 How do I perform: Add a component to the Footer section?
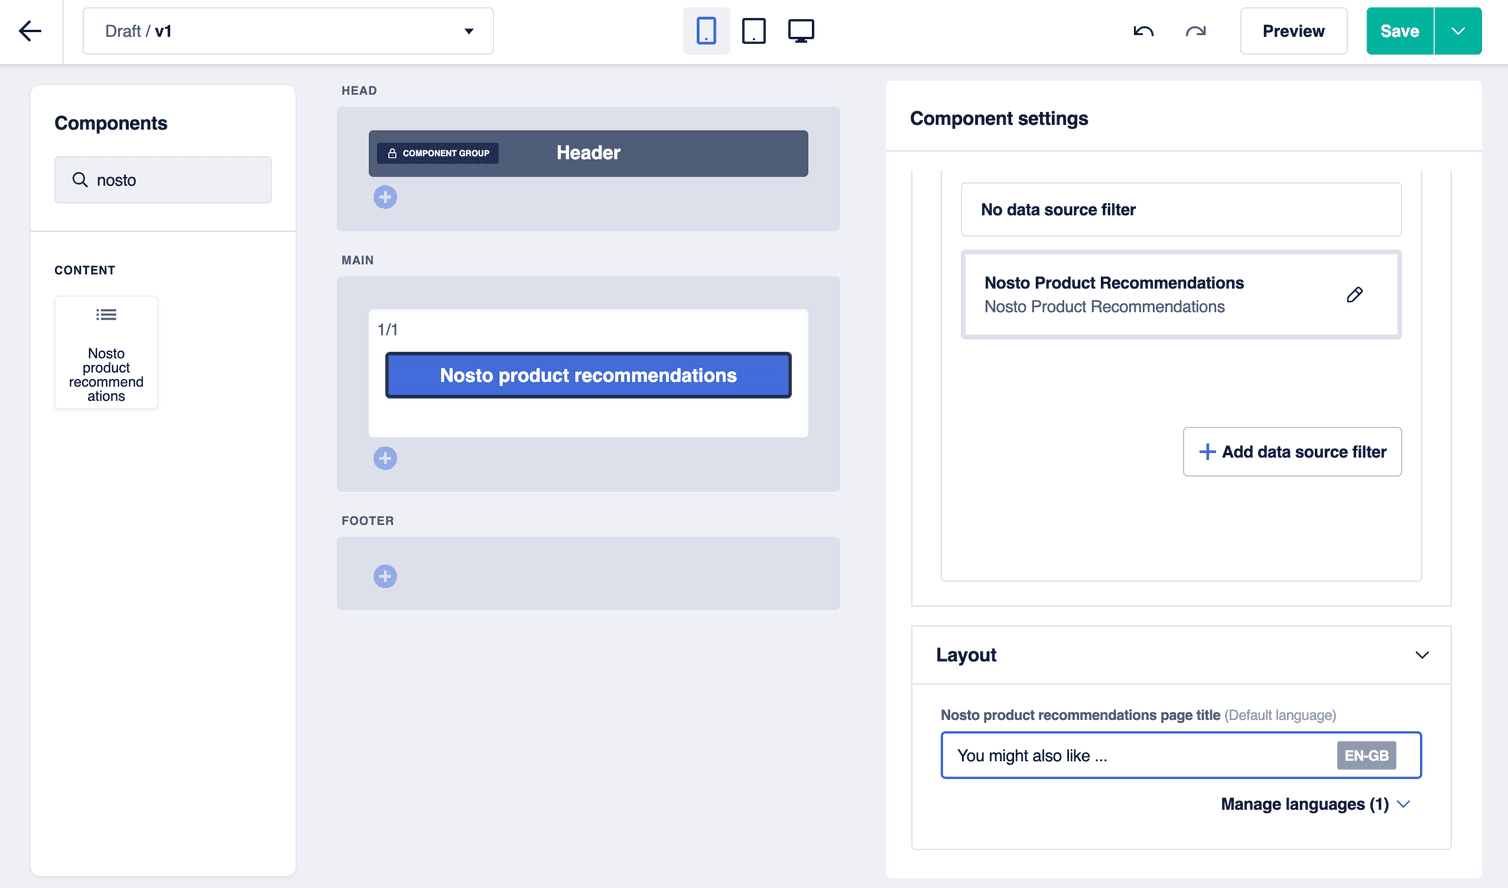click(x=385, y=575)
